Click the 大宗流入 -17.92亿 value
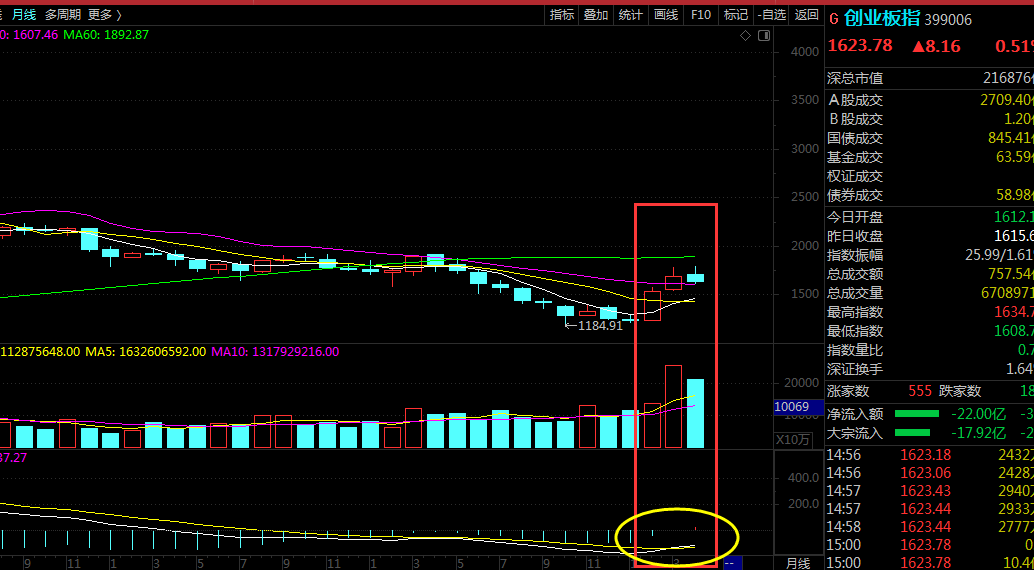Screen dimensions: 1034x570 (978, 433)
